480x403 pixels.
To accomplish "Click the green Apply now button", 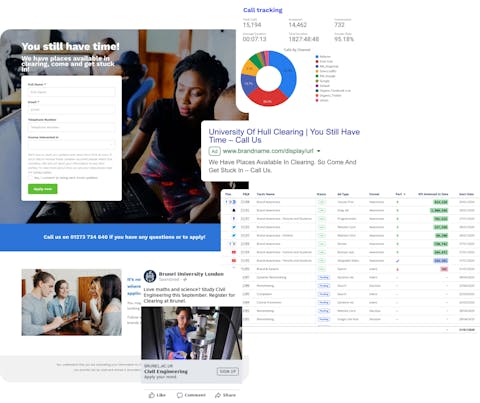I will [x=43, y=189].
